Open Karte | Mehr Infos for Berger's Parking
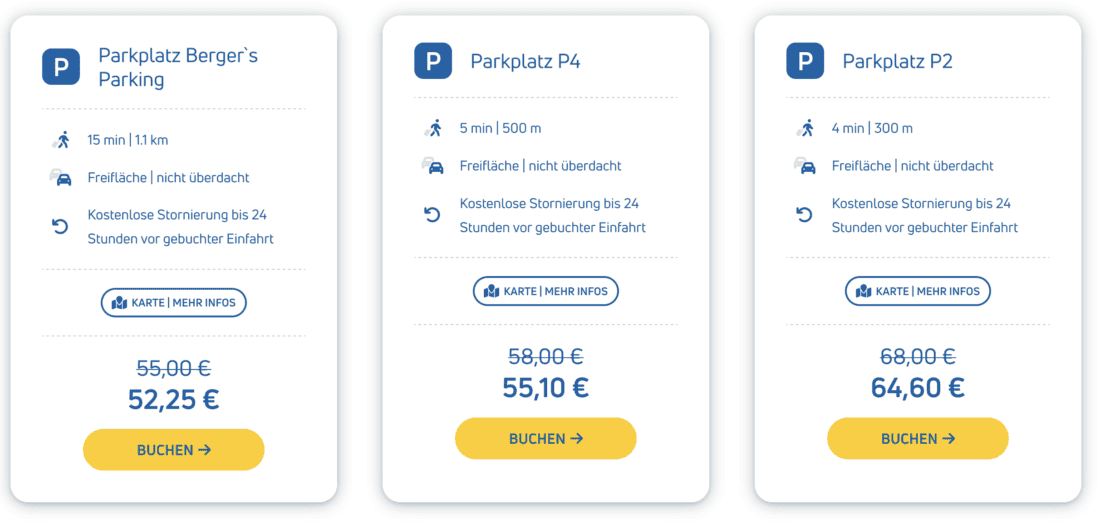This screenshot has width=1100, height=525. [x=174, y=303]
